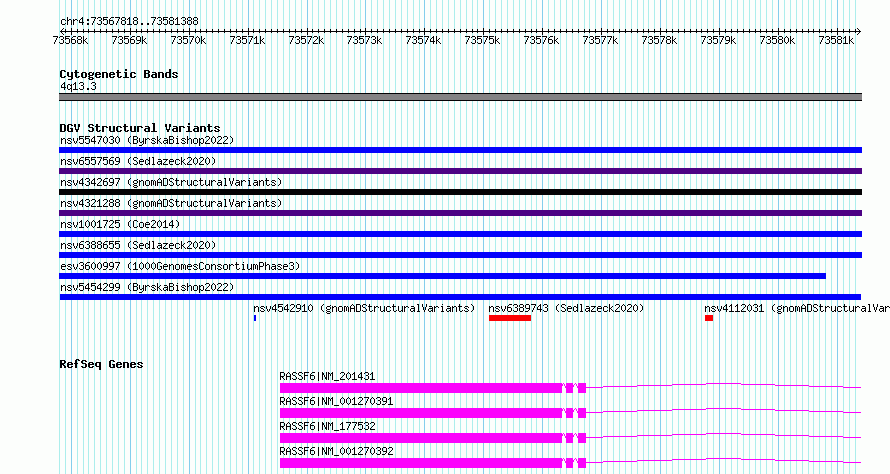Image resolution: width=890 pixels, height=474 pixels.
Task: Click the 73570k ruler position
Action: (x=188, y=40)
